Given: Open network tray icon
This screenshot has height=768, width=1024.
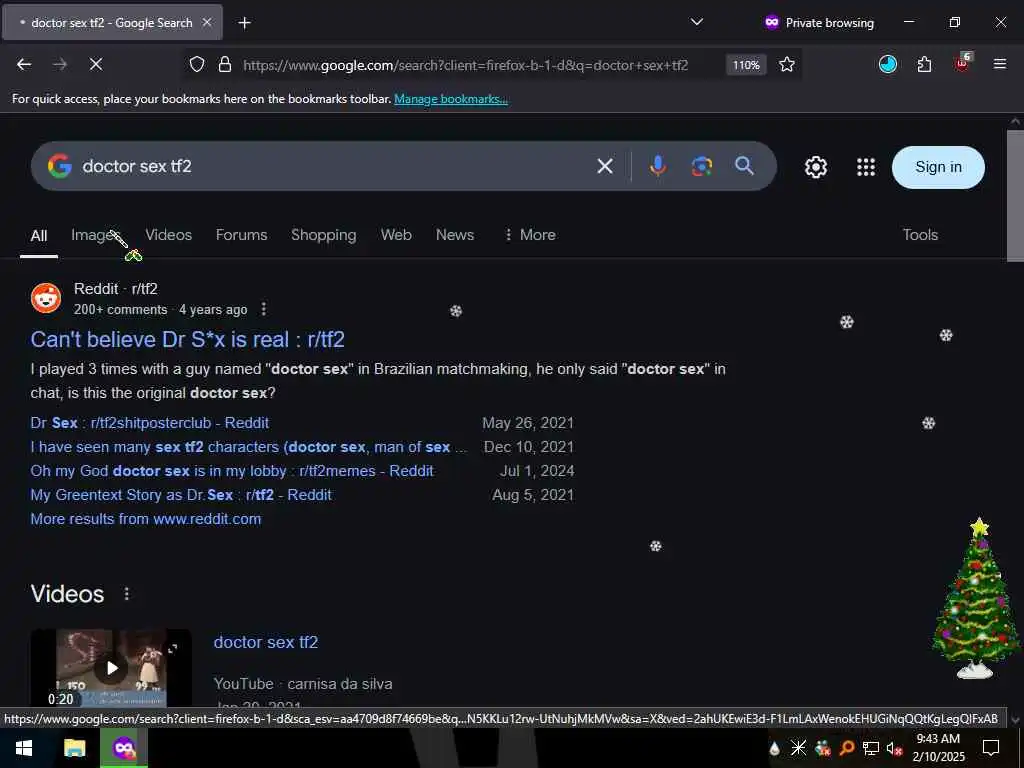Looking at the screenshot, I should coord(871,748).
